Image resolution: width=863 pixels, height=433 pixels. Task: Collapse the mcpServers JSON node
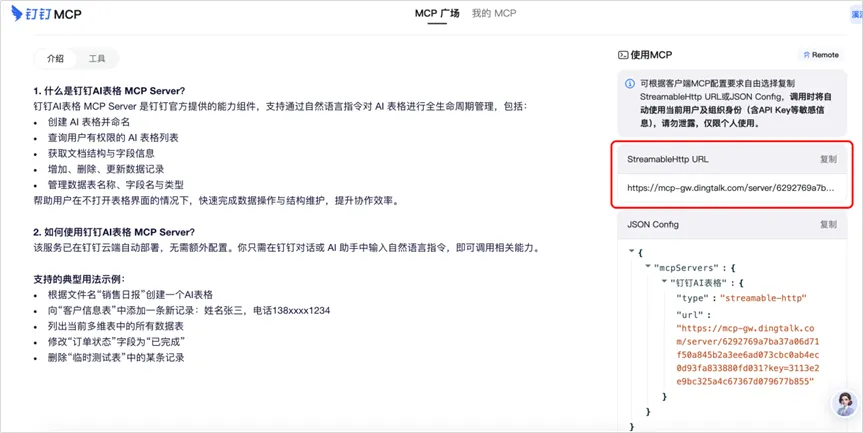click(648, 267)
